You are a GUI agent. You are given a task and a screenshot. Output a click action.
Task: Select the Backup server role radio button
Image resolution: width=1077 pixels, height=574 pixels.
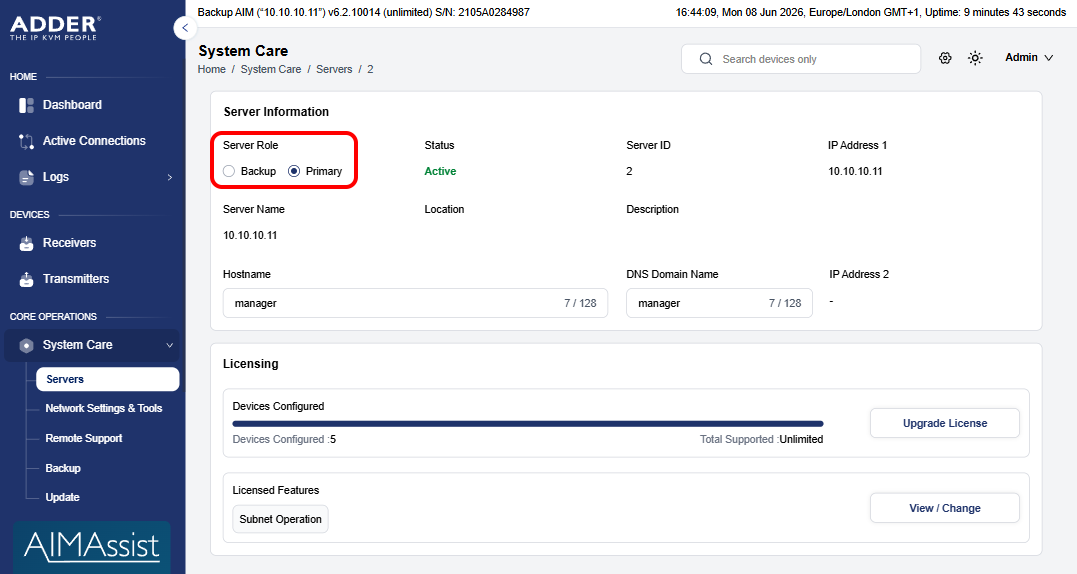click(229, 171)
